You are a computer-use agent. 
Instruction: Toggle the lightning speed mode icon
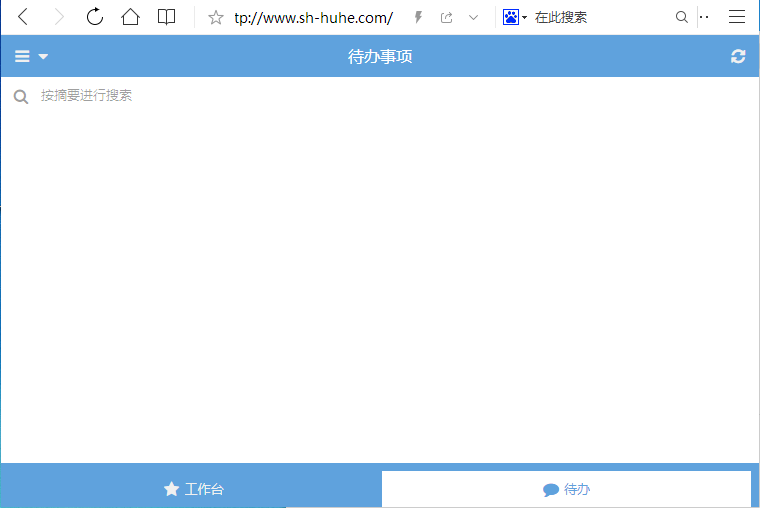[x=419, y=18]
